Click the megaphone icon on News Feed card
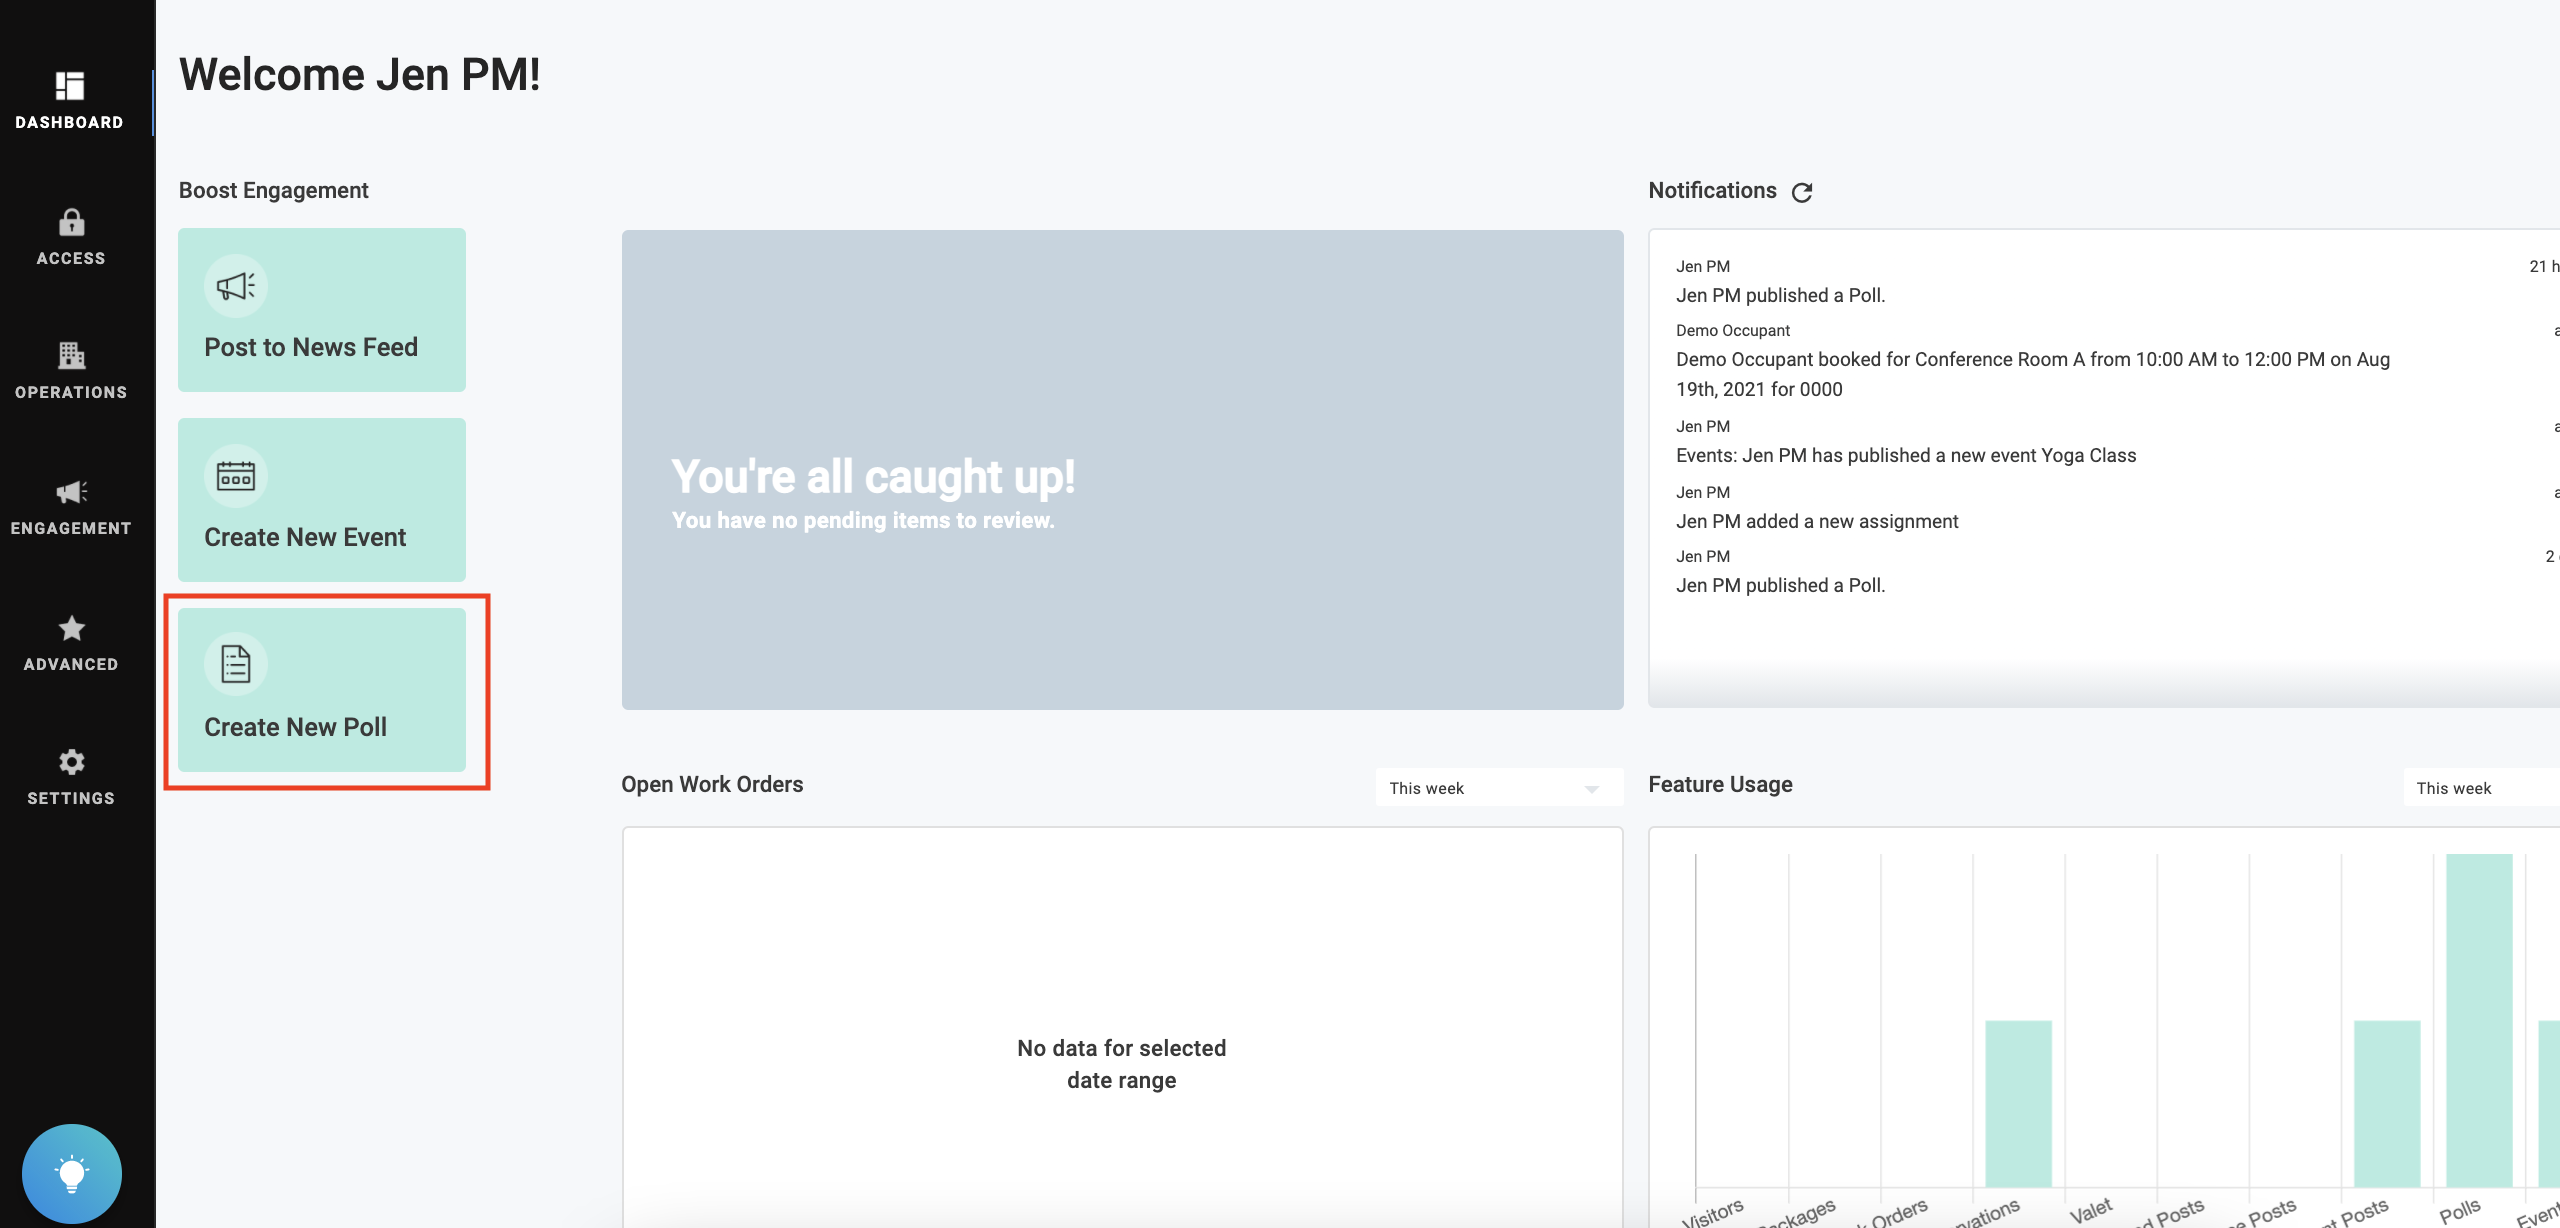This screenshot has height=1228, width=2560. 236,287
